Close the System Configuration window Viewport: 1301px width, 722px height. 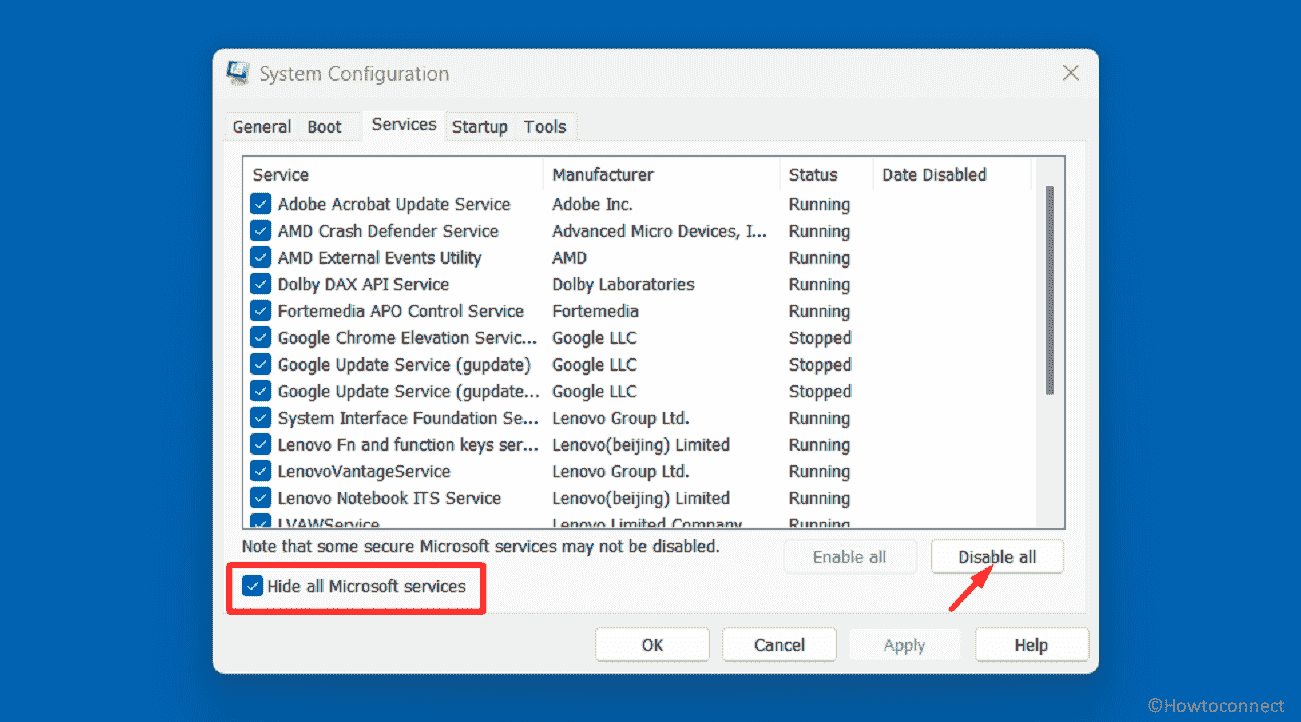pyautogui.click(x=1070, y=74)
